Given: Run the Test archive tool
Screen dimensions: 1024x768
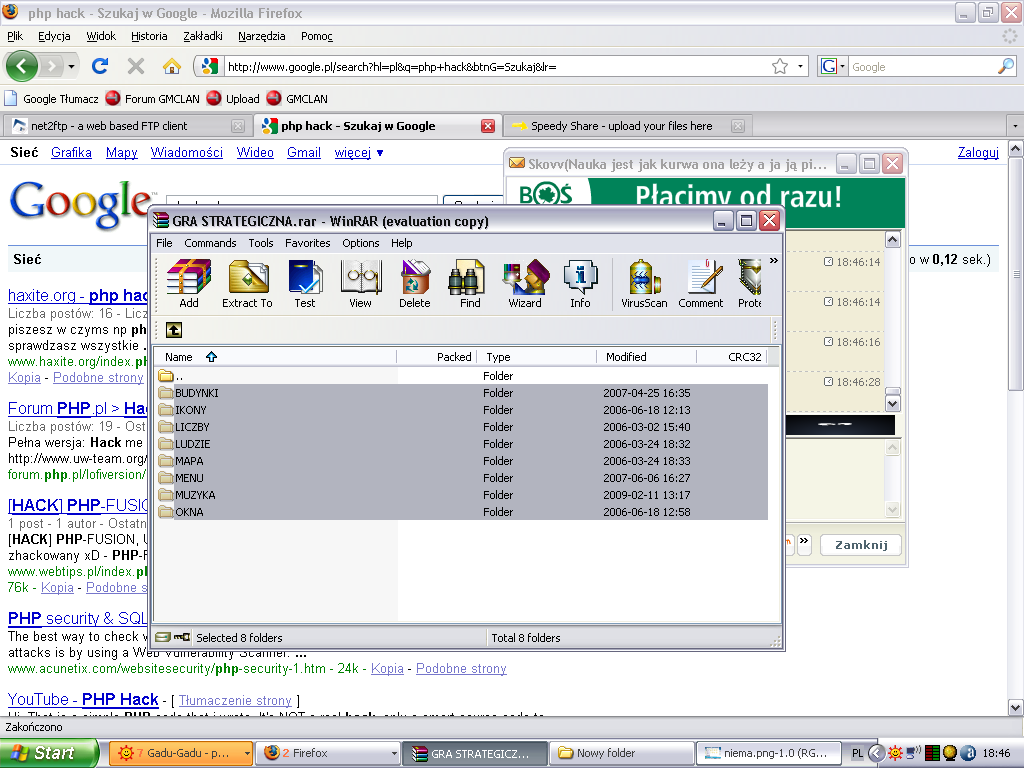Looking at the screenshot, I should coord(304,282).
